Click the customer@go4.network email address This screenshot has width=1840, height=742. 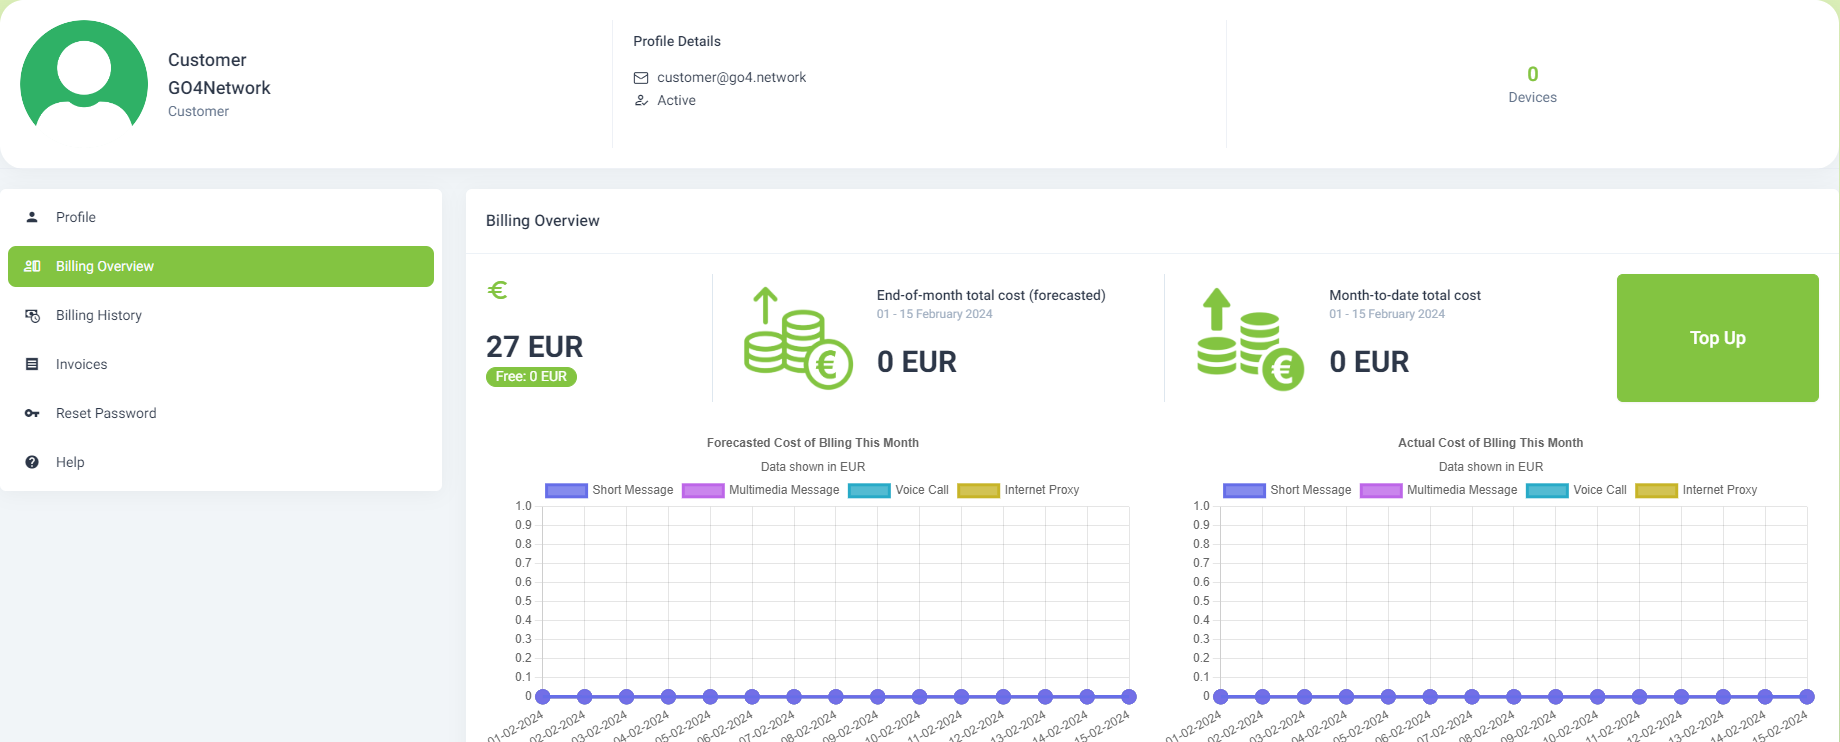click(x=731, y=78)
